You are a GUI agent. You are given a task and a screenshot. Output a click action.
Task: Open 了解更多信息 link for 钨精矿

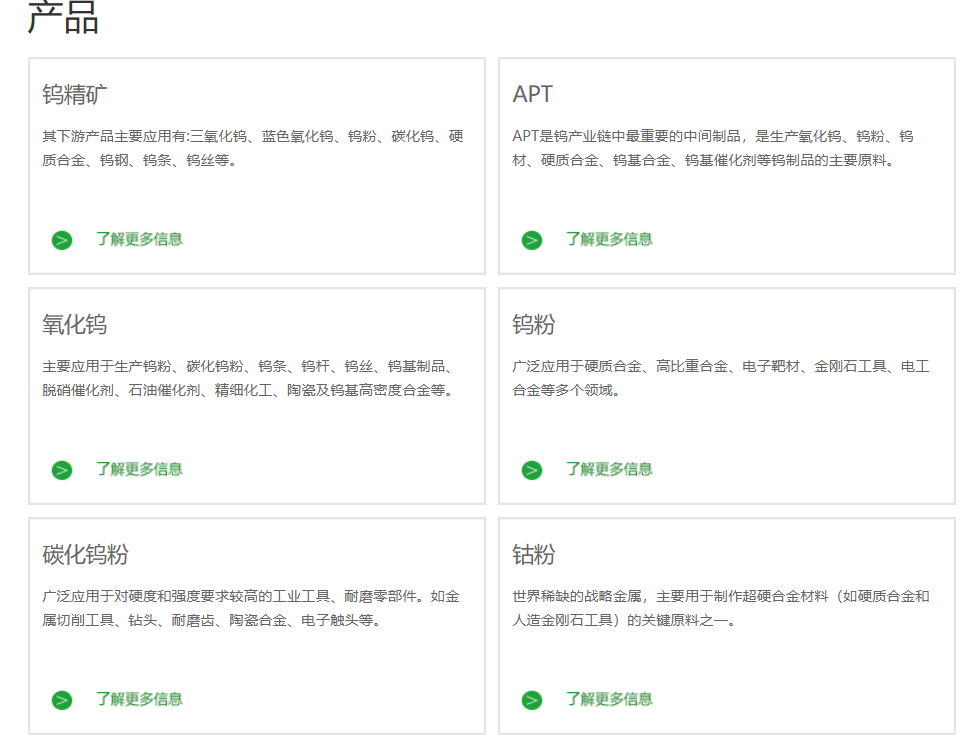(138, 240)
